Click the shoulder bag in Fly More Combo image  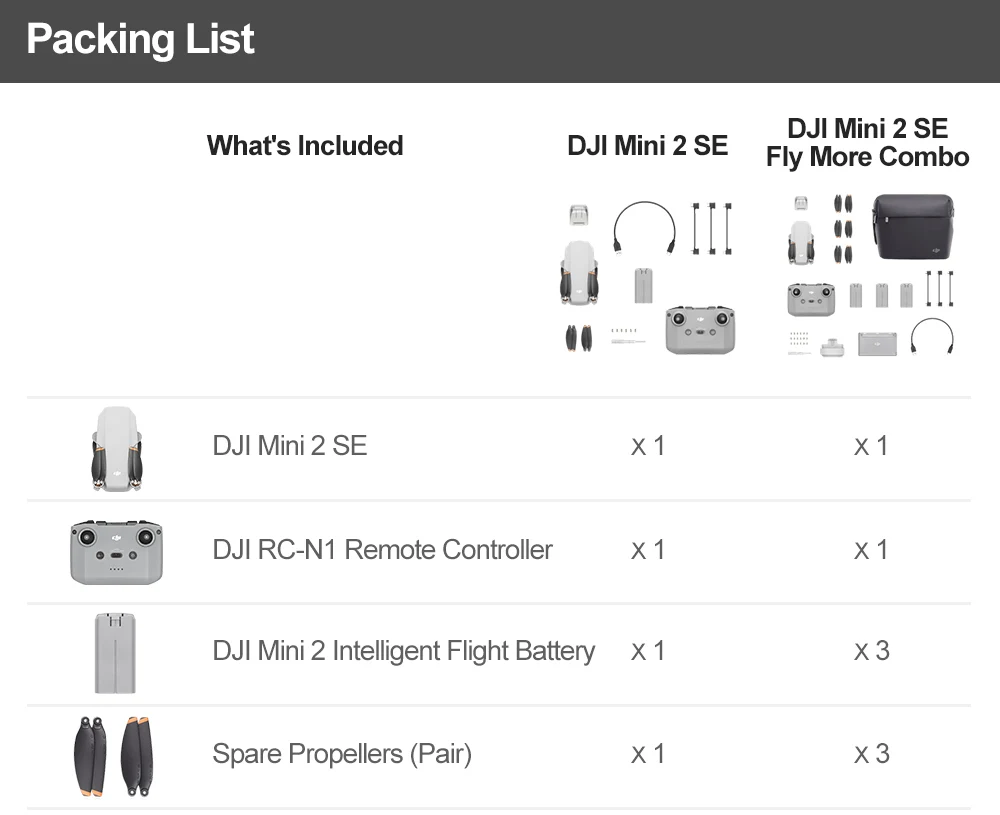click(913, 226)
